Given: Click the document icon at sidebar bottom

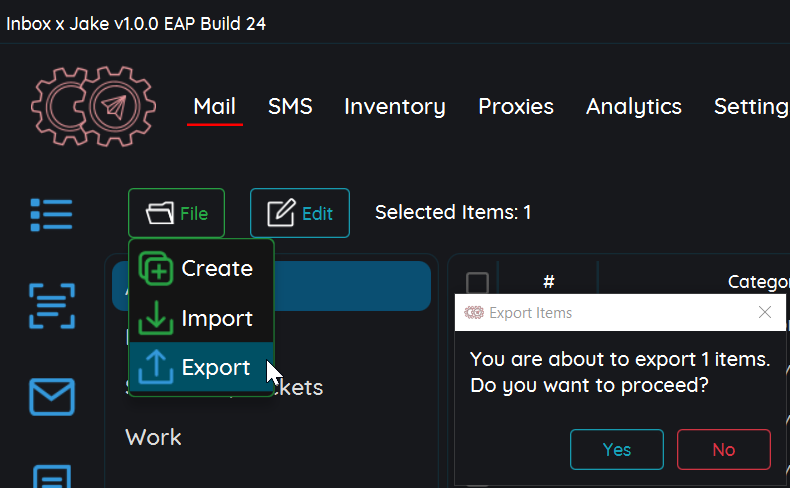Looking at the screenshot, I should pyautogui.click(x=51, y=476).
